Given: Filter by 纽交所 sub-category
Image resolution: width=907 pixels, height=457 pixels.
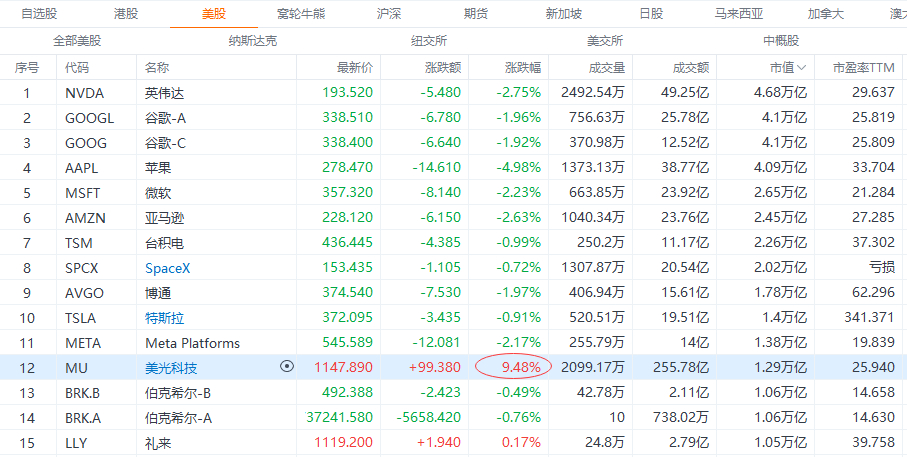Looking at the screenshot, I should [x=429, y=41].
